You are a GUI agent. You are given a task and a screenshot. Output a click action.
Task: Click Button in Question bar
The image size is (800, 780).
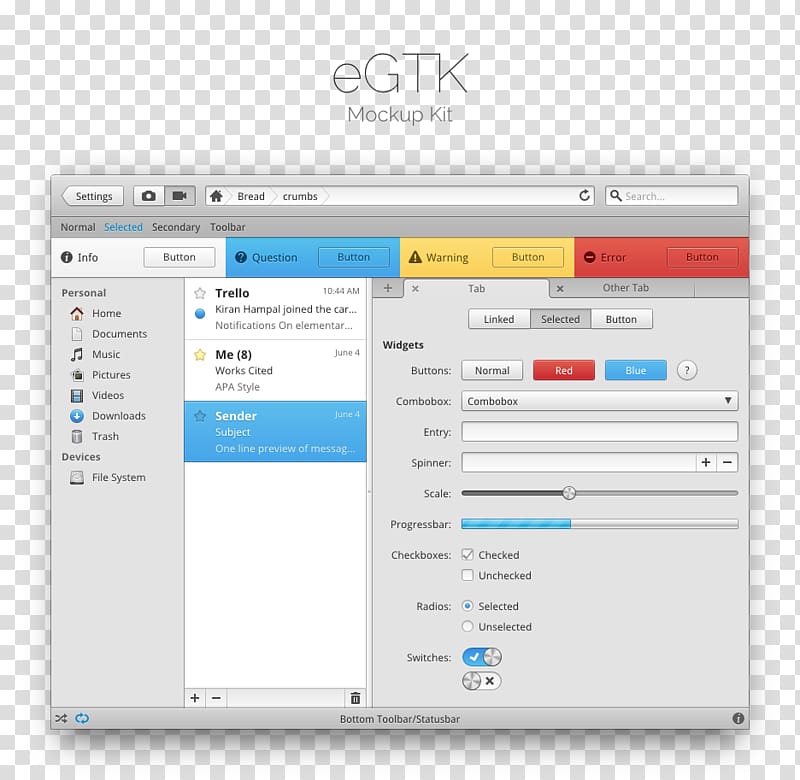click(354, 257)
